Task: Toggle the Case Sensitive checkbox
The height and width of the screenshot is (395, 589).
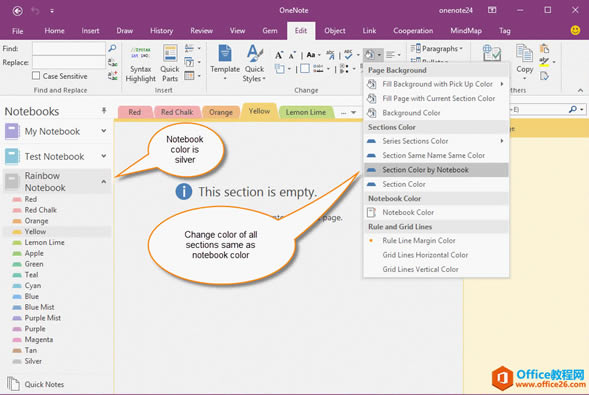Action: click(36, 76)
